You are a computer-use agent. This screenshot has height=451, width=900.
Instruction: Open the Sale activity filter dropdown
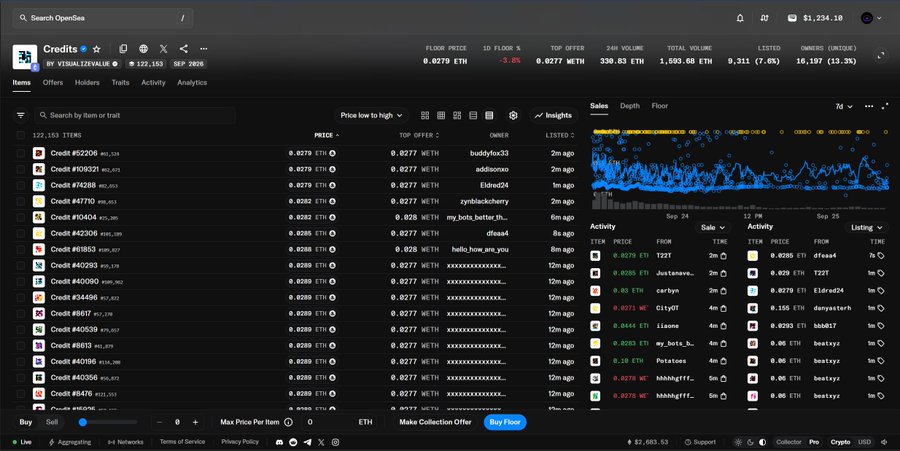click(713, 228)
